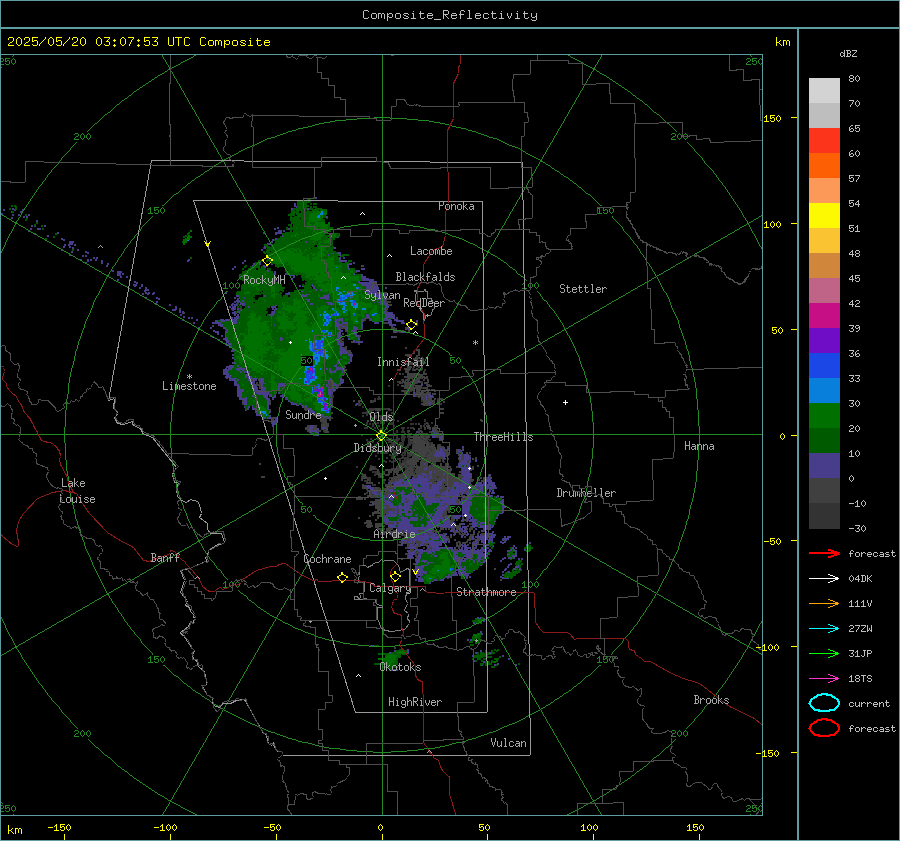Click the Vulcan map label
Image resolution: width=900 pixels, height=841 pixels.
click(508, 743)
